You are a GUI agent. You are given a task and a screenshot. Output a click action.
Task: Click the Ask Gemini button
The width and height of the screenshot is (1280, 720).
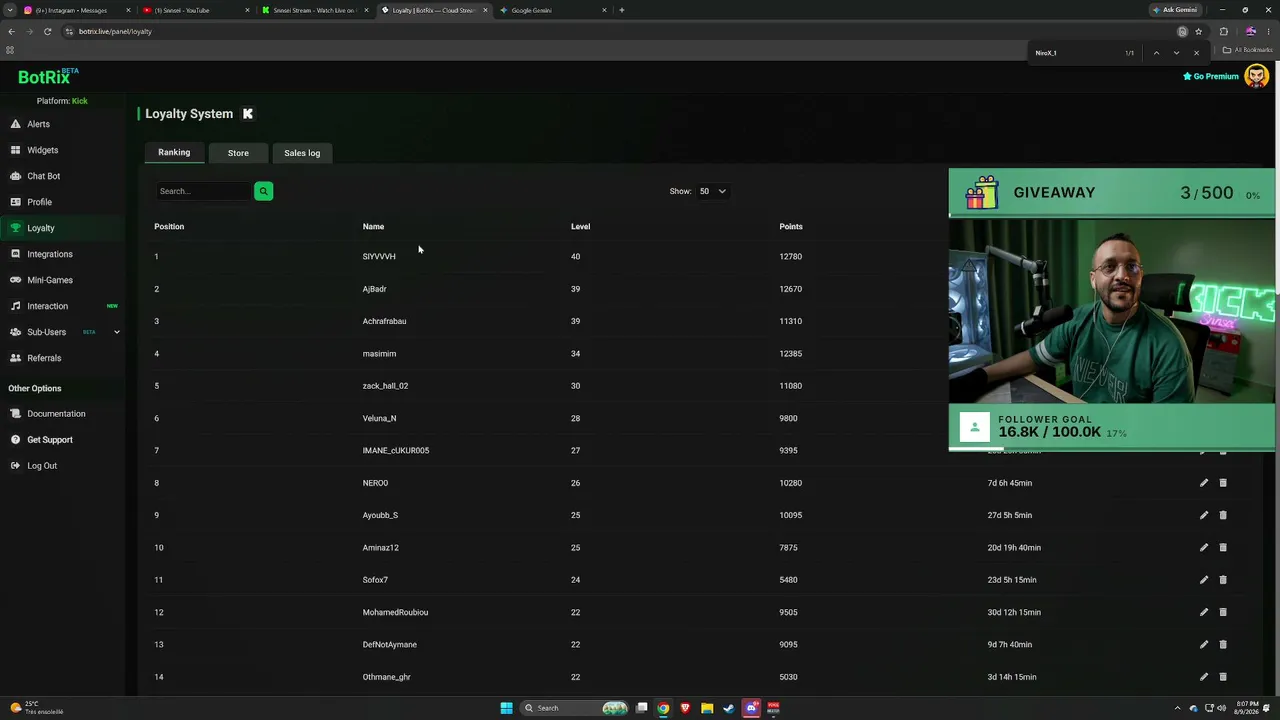1175,10
